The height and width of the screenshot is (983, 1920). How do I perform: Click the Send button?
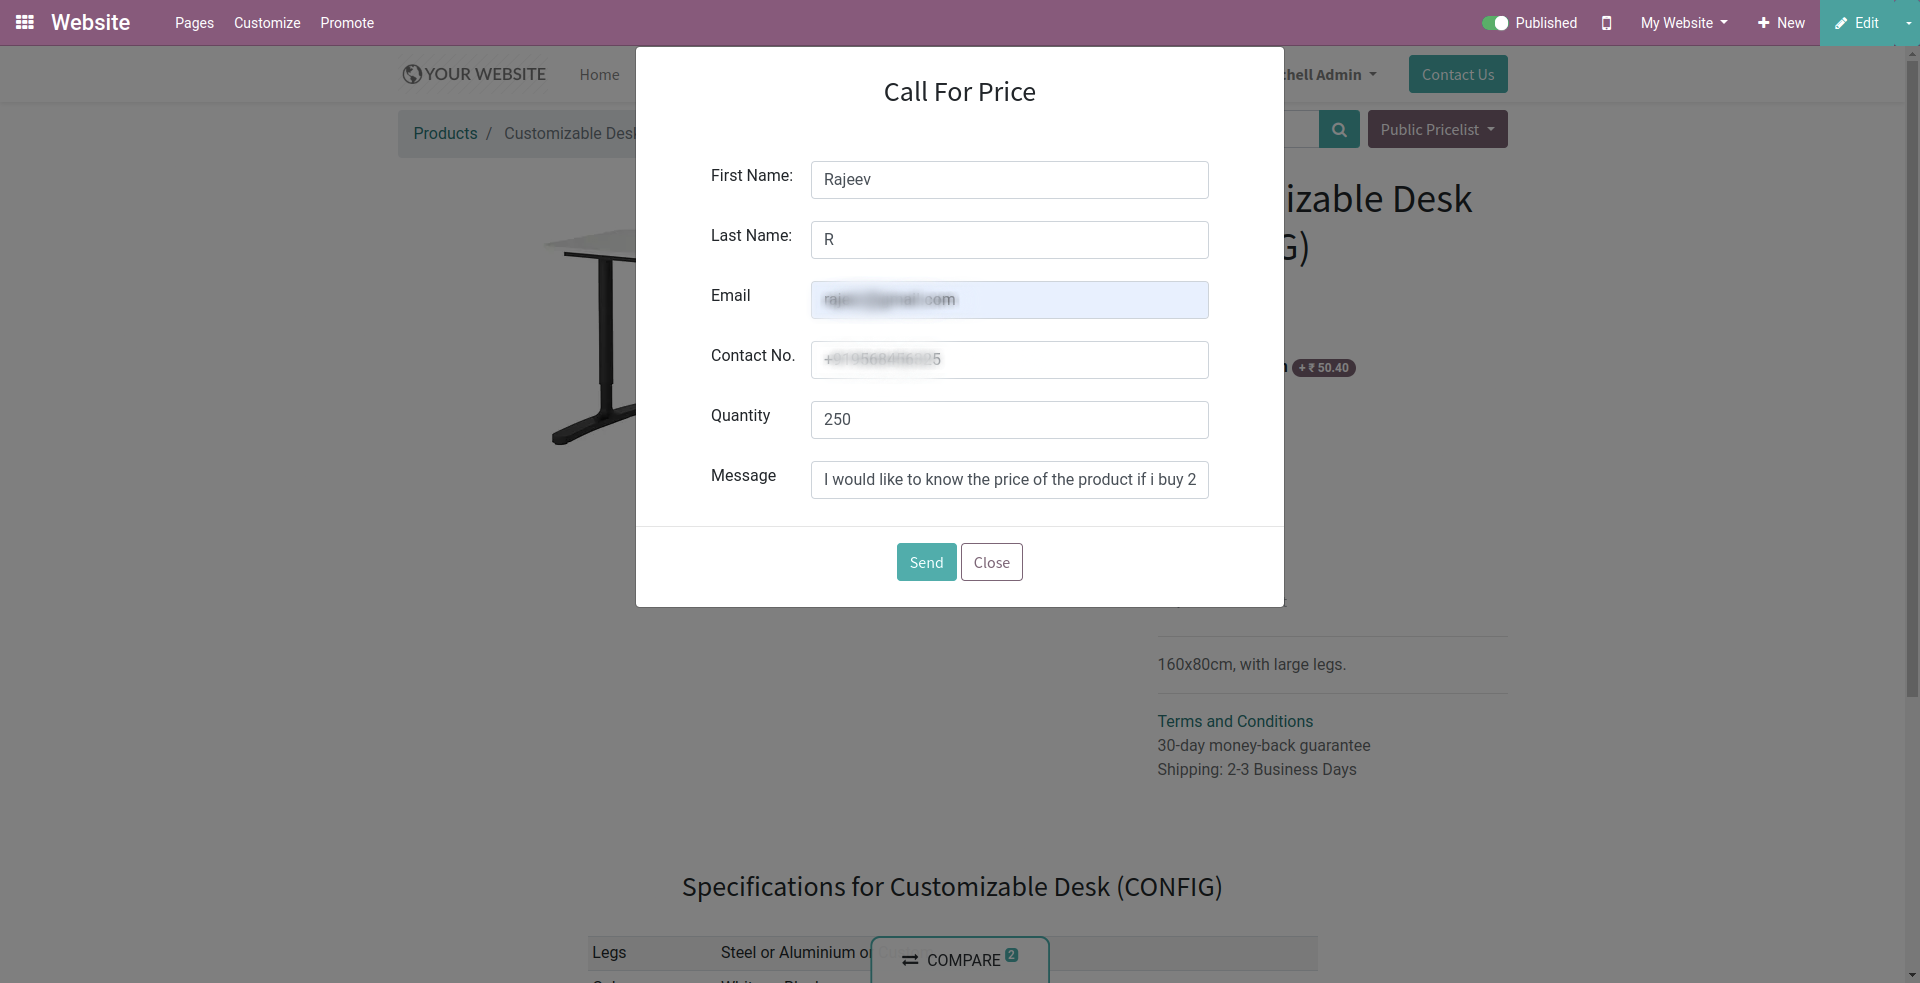926,562
